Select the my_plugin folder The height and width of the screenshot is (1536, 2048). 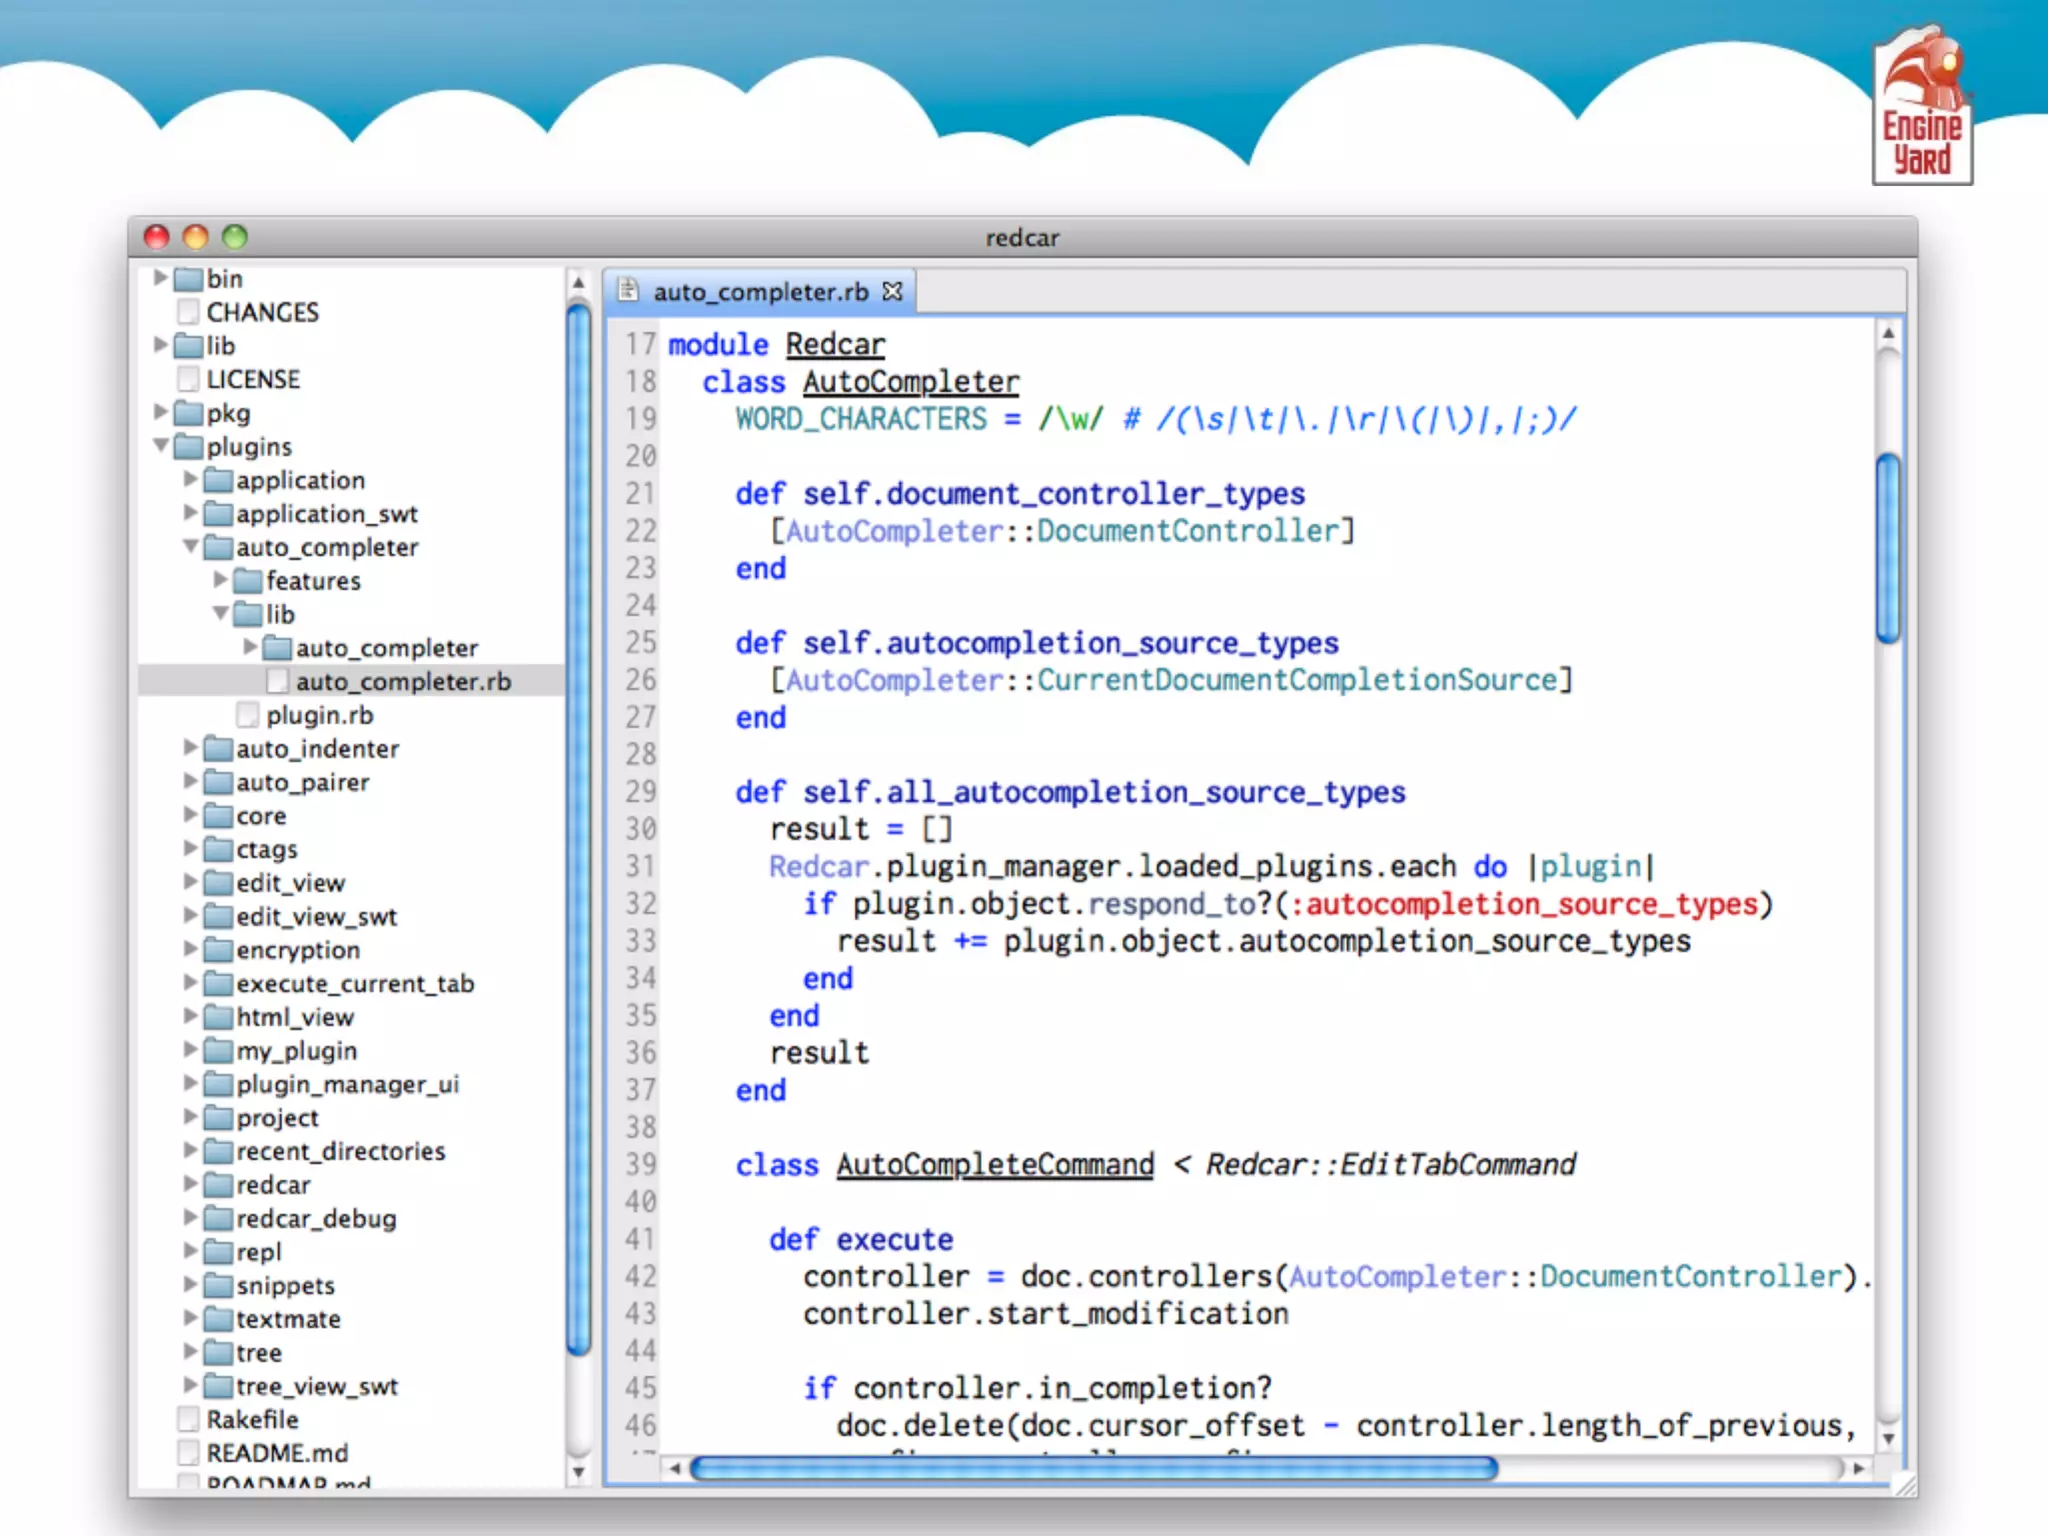click(296, 1051)
